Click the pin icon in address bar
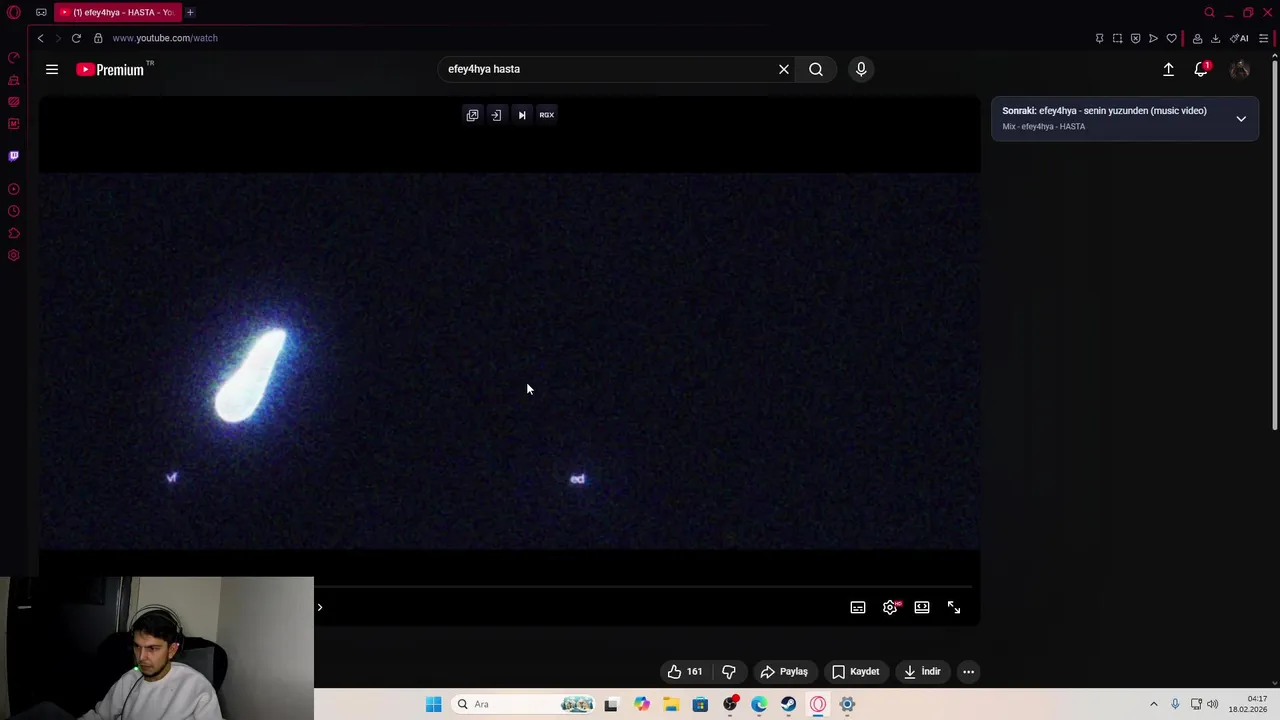The image size is (1280, 720). tap(1099, 38)
